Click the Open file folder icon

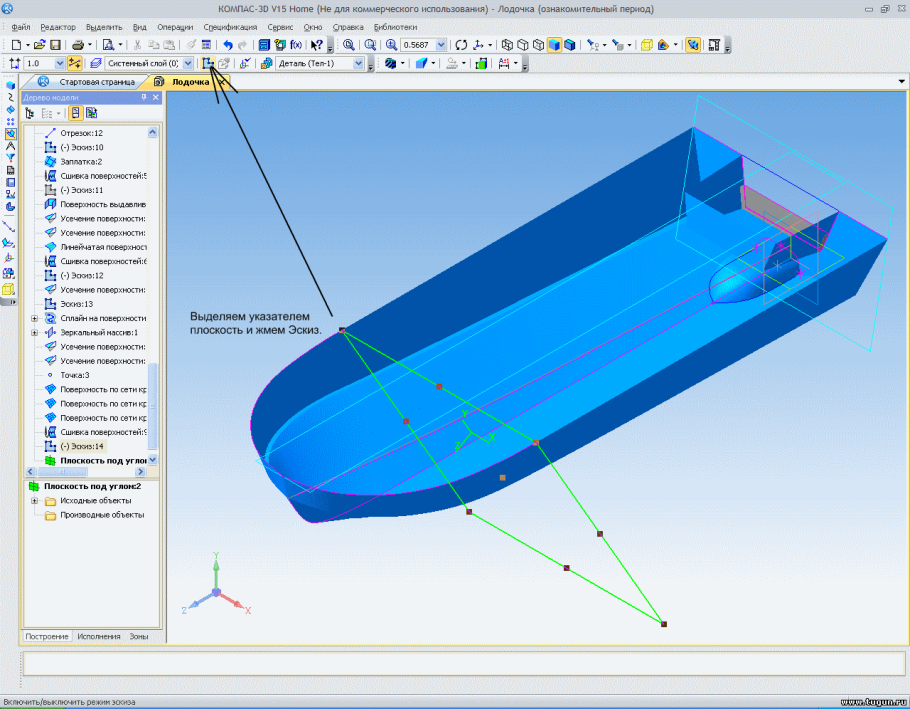(x=39, y=45)
